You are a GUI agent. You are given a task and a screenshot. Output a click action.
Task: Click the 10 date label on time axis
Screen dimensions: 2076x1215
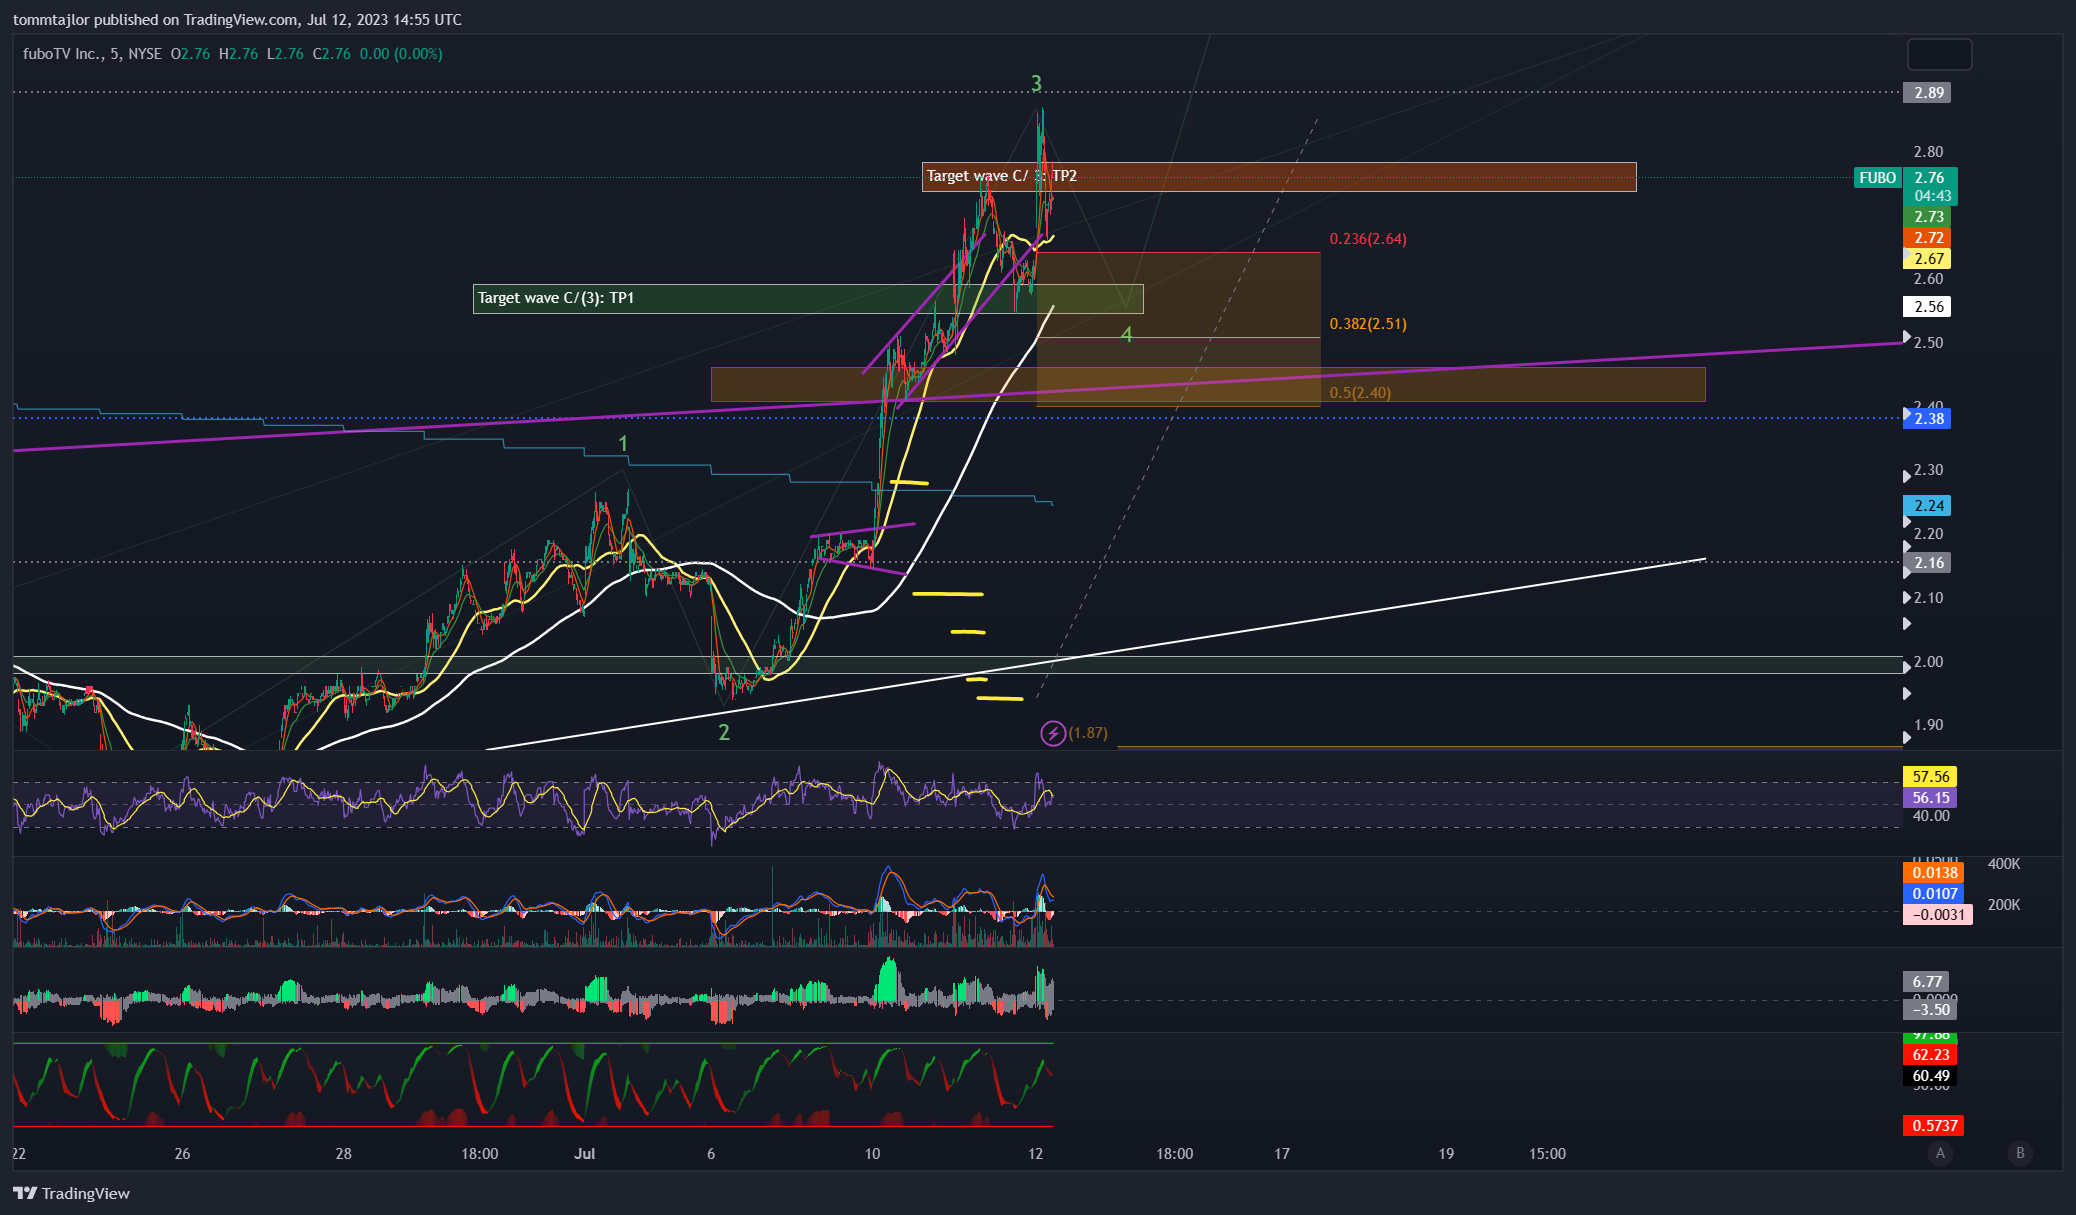pyautogui.click(x=873, y=1154)
